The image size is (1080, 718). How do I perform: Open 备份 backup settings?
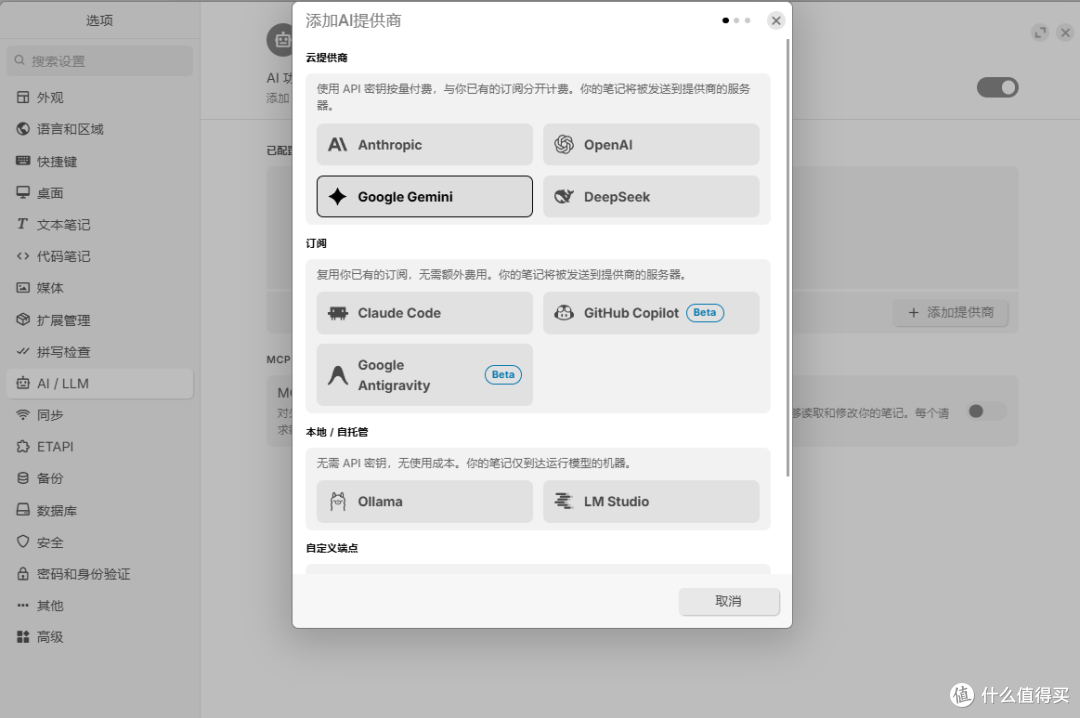[100, 478]
